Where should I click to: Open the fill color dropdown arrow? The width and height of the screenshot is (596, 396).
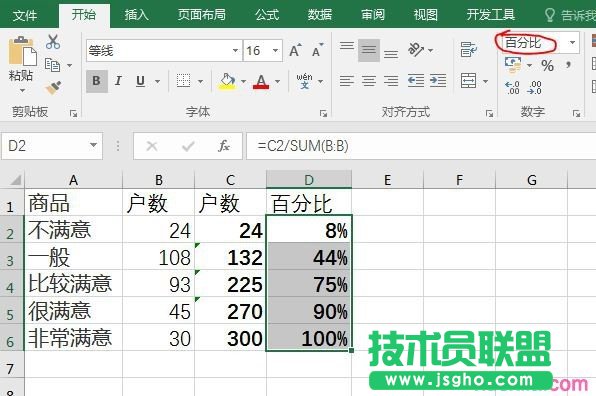(x=243, y=81)
